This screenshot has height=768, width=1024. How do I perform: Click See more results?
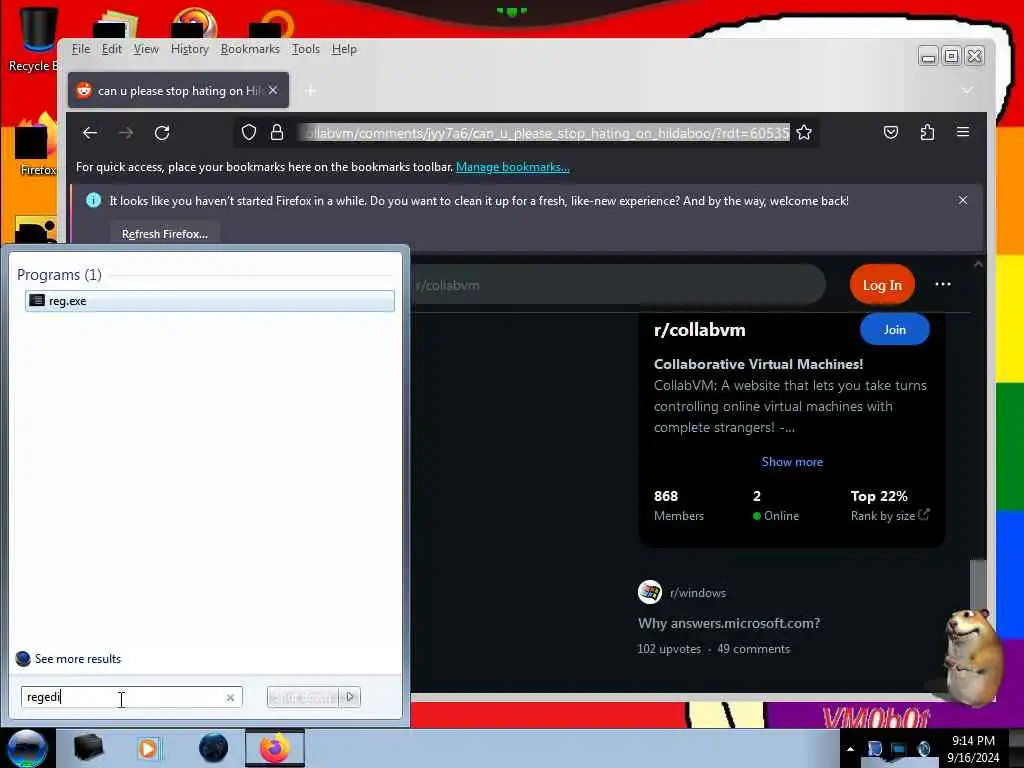pyautogui.click(x=78, y=658)
